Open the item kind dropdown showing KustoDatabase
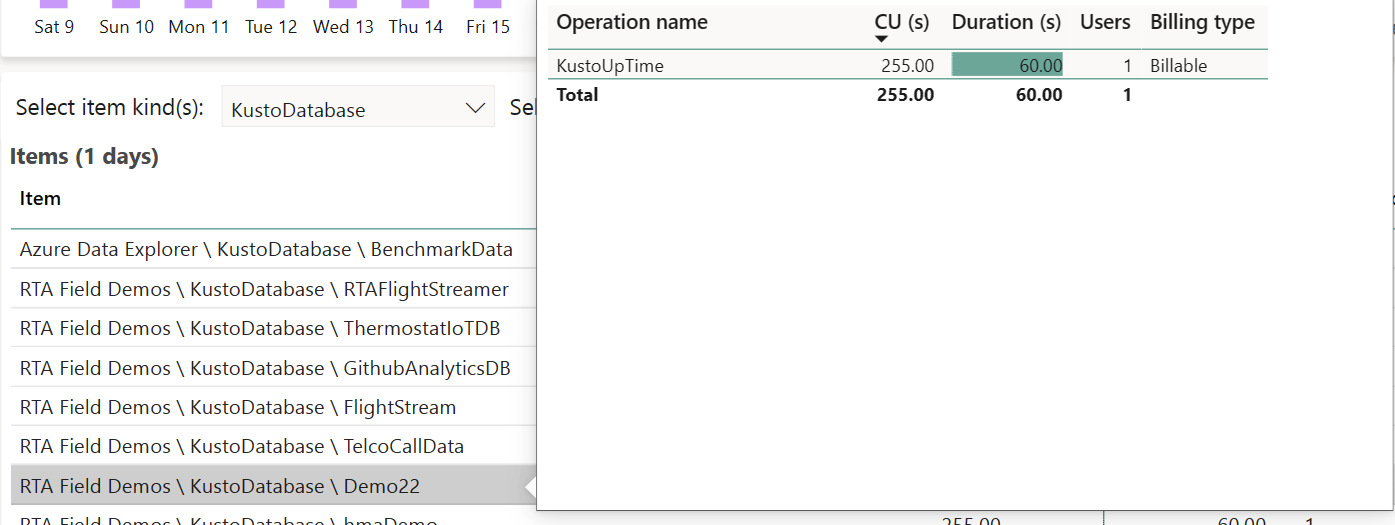1395x525 pixels. pos(358,109)
